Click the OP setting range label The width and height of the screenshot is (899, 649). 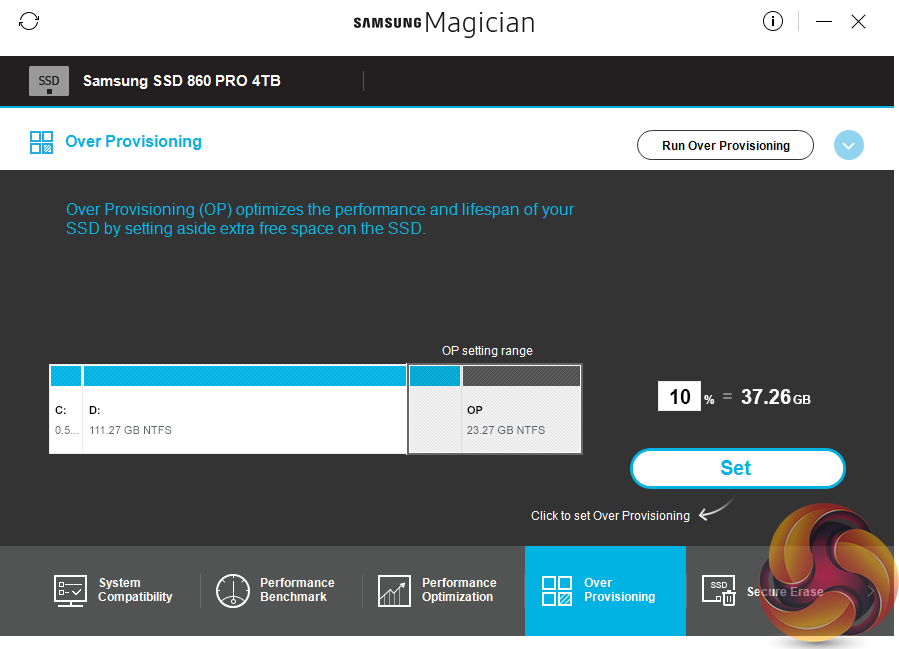tap(487, 351)
